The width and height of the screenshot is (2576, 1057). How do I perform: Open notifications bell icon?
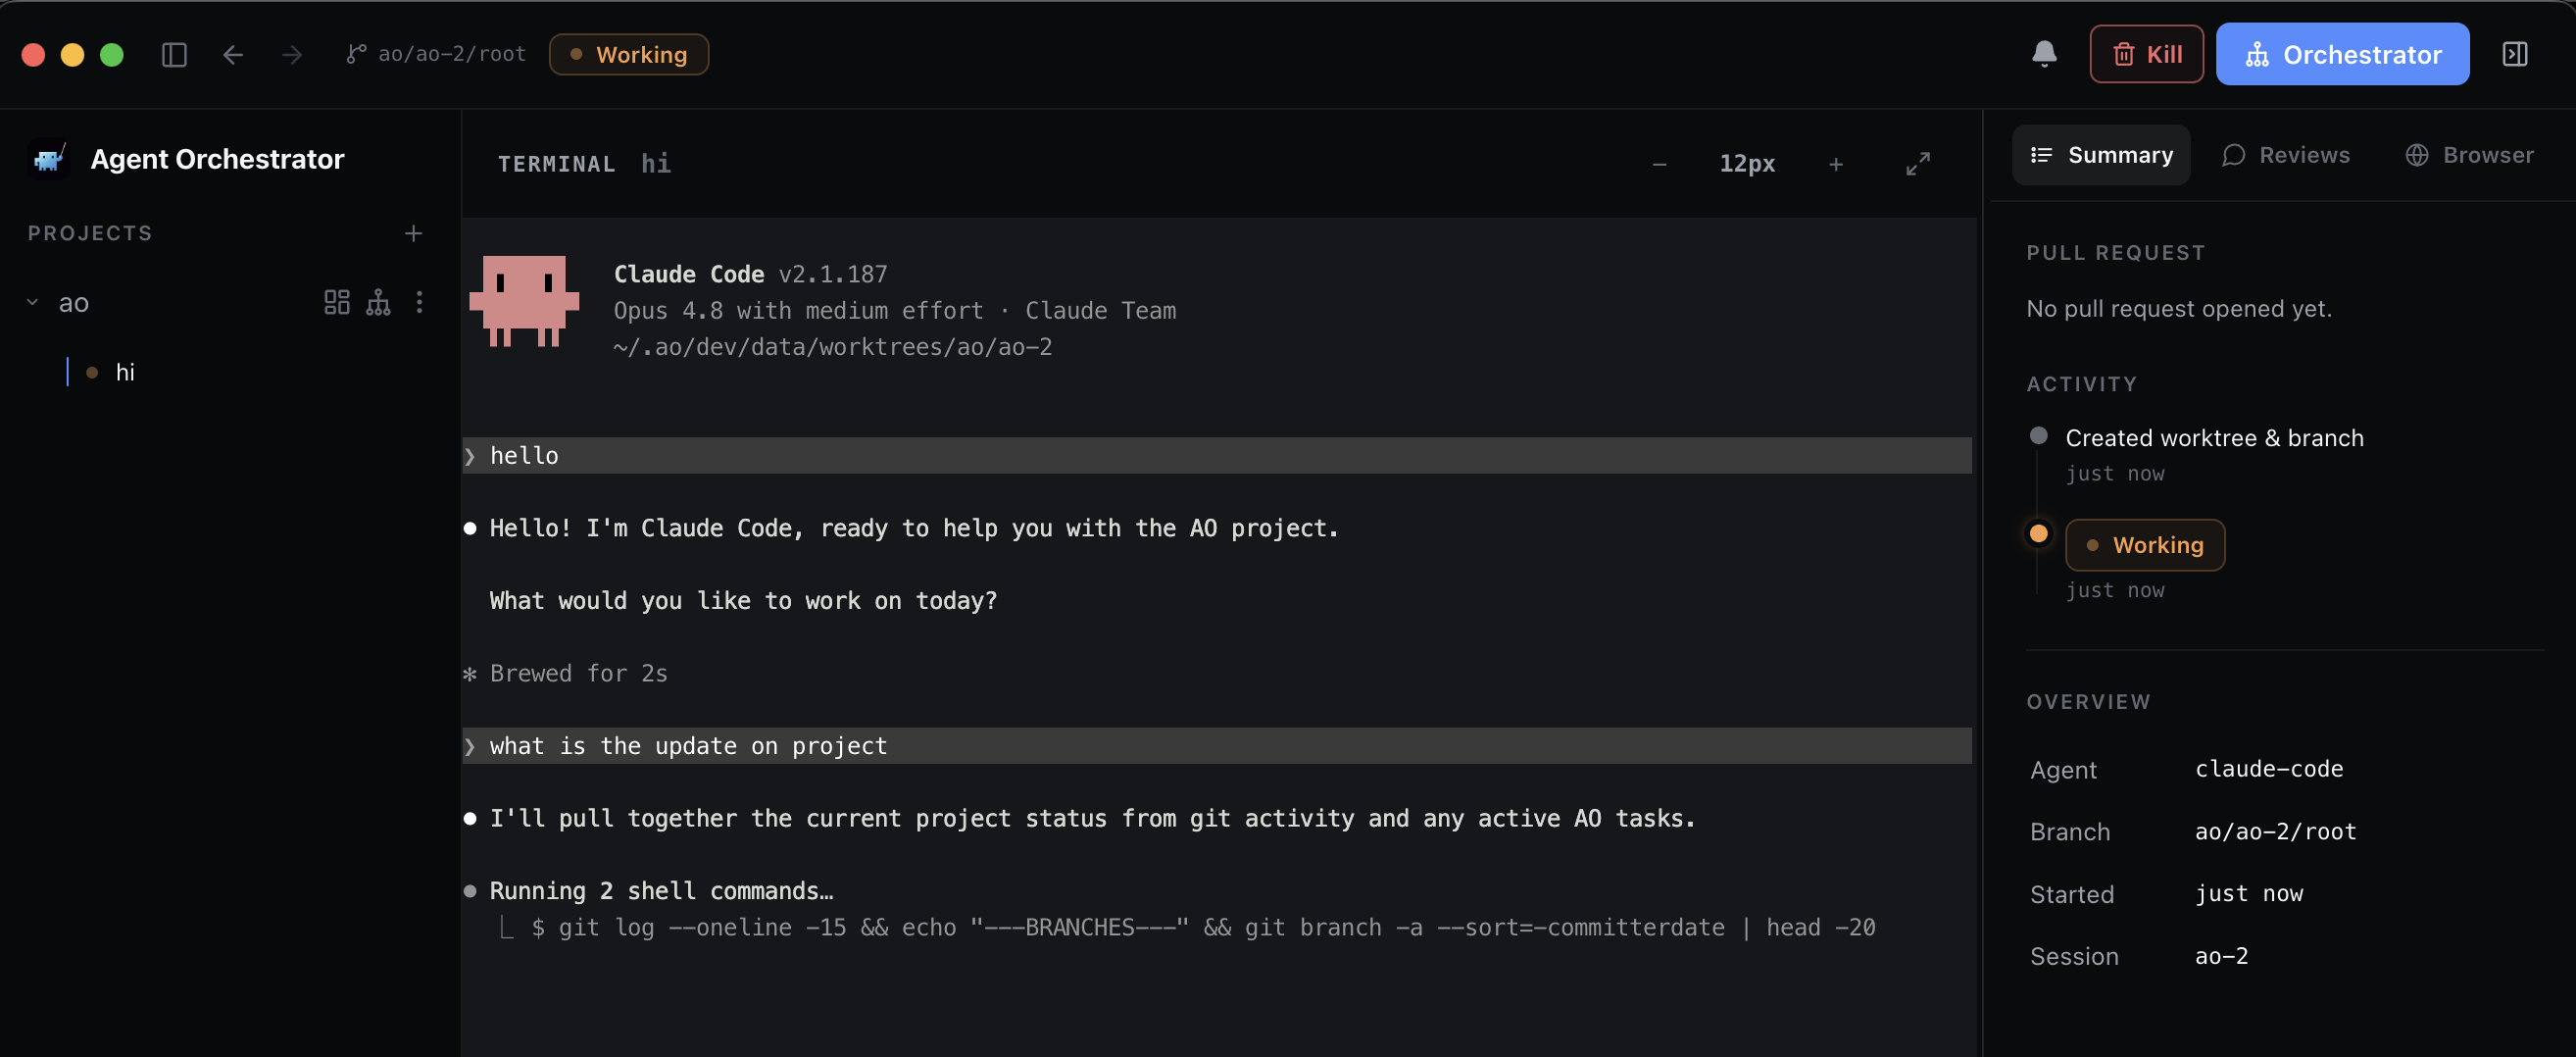2044,54
